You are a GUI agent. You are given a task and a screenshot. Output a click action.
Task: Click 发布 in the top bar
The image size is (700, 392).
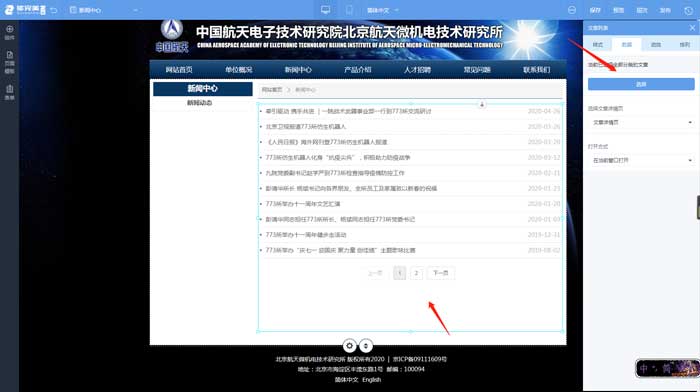[x=665, y=10]
